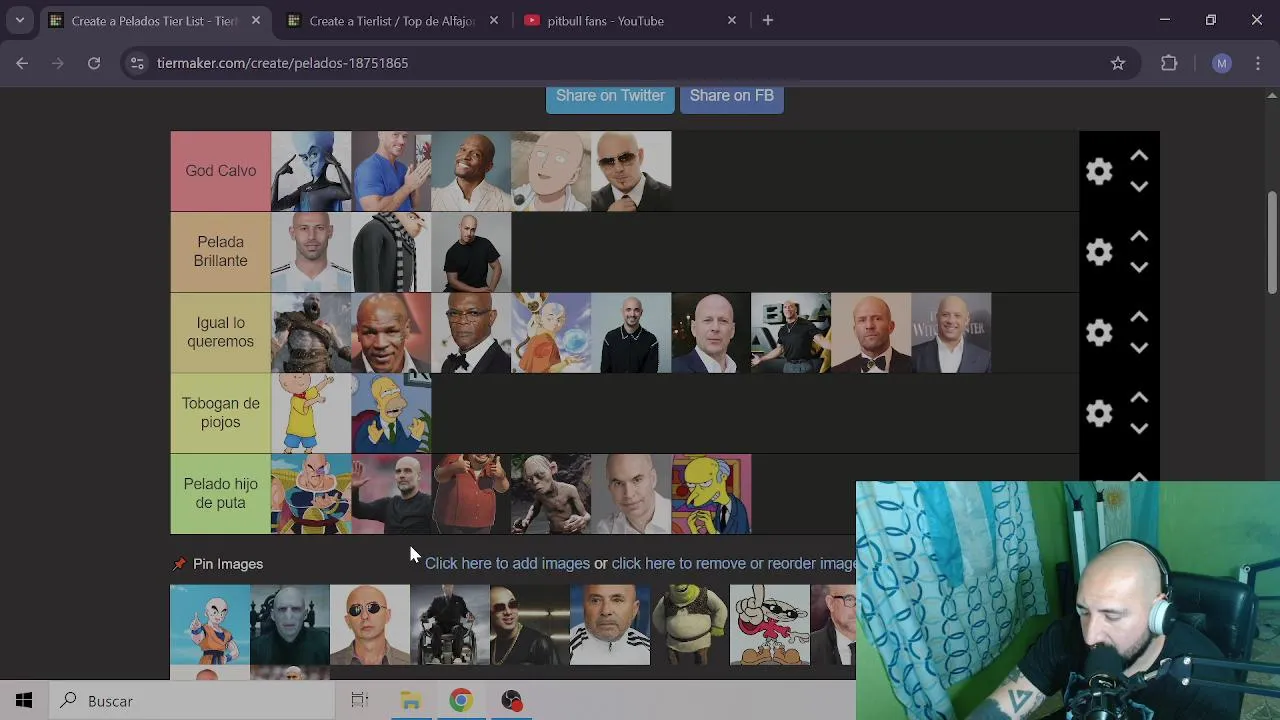The width and height of the screenshot is (1280, 720).
Task: Select Aang avatar image in third row
Action: 551,333
